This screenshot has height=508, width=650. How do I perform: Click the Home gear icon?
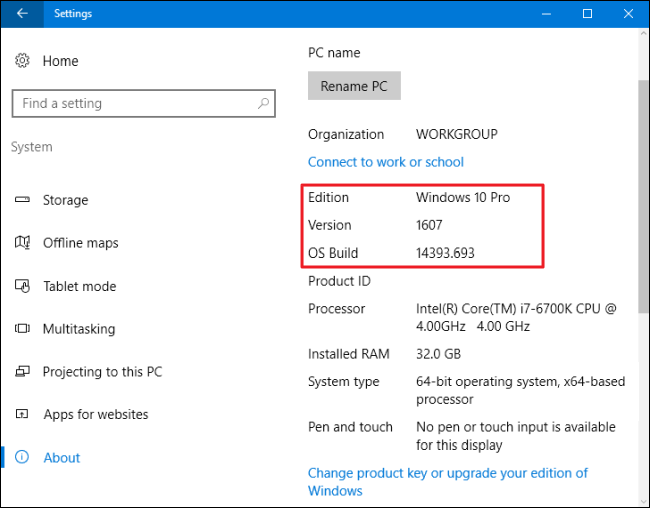(x=22, y=61)
